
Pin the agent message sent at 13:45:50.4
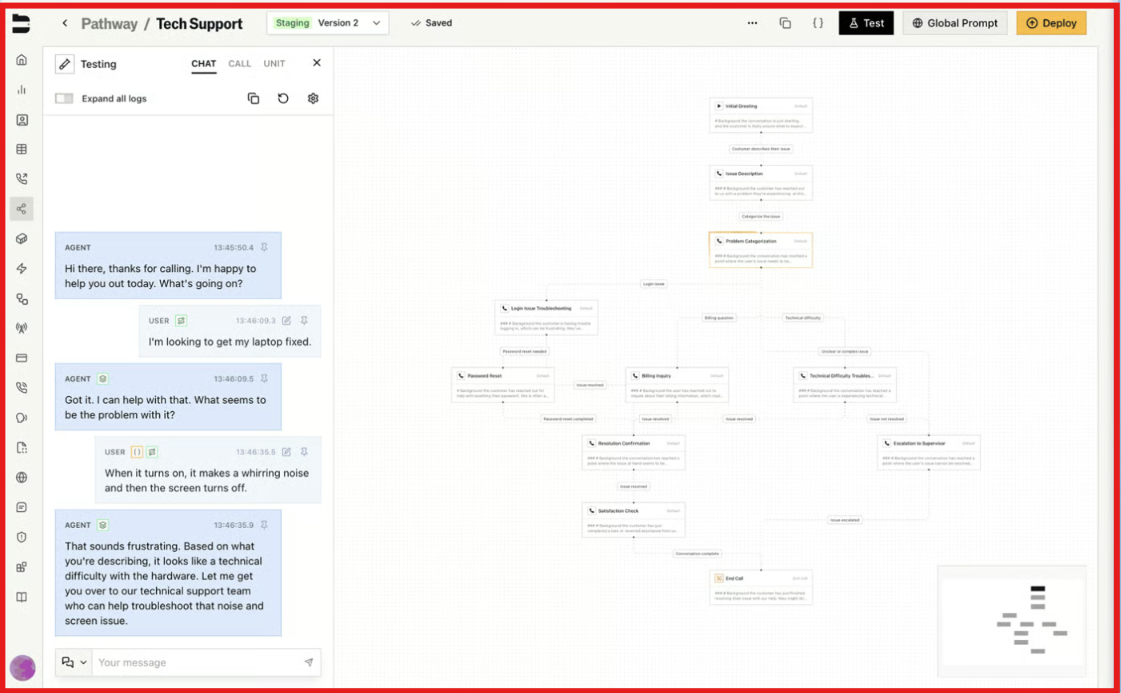coord(264,247)
